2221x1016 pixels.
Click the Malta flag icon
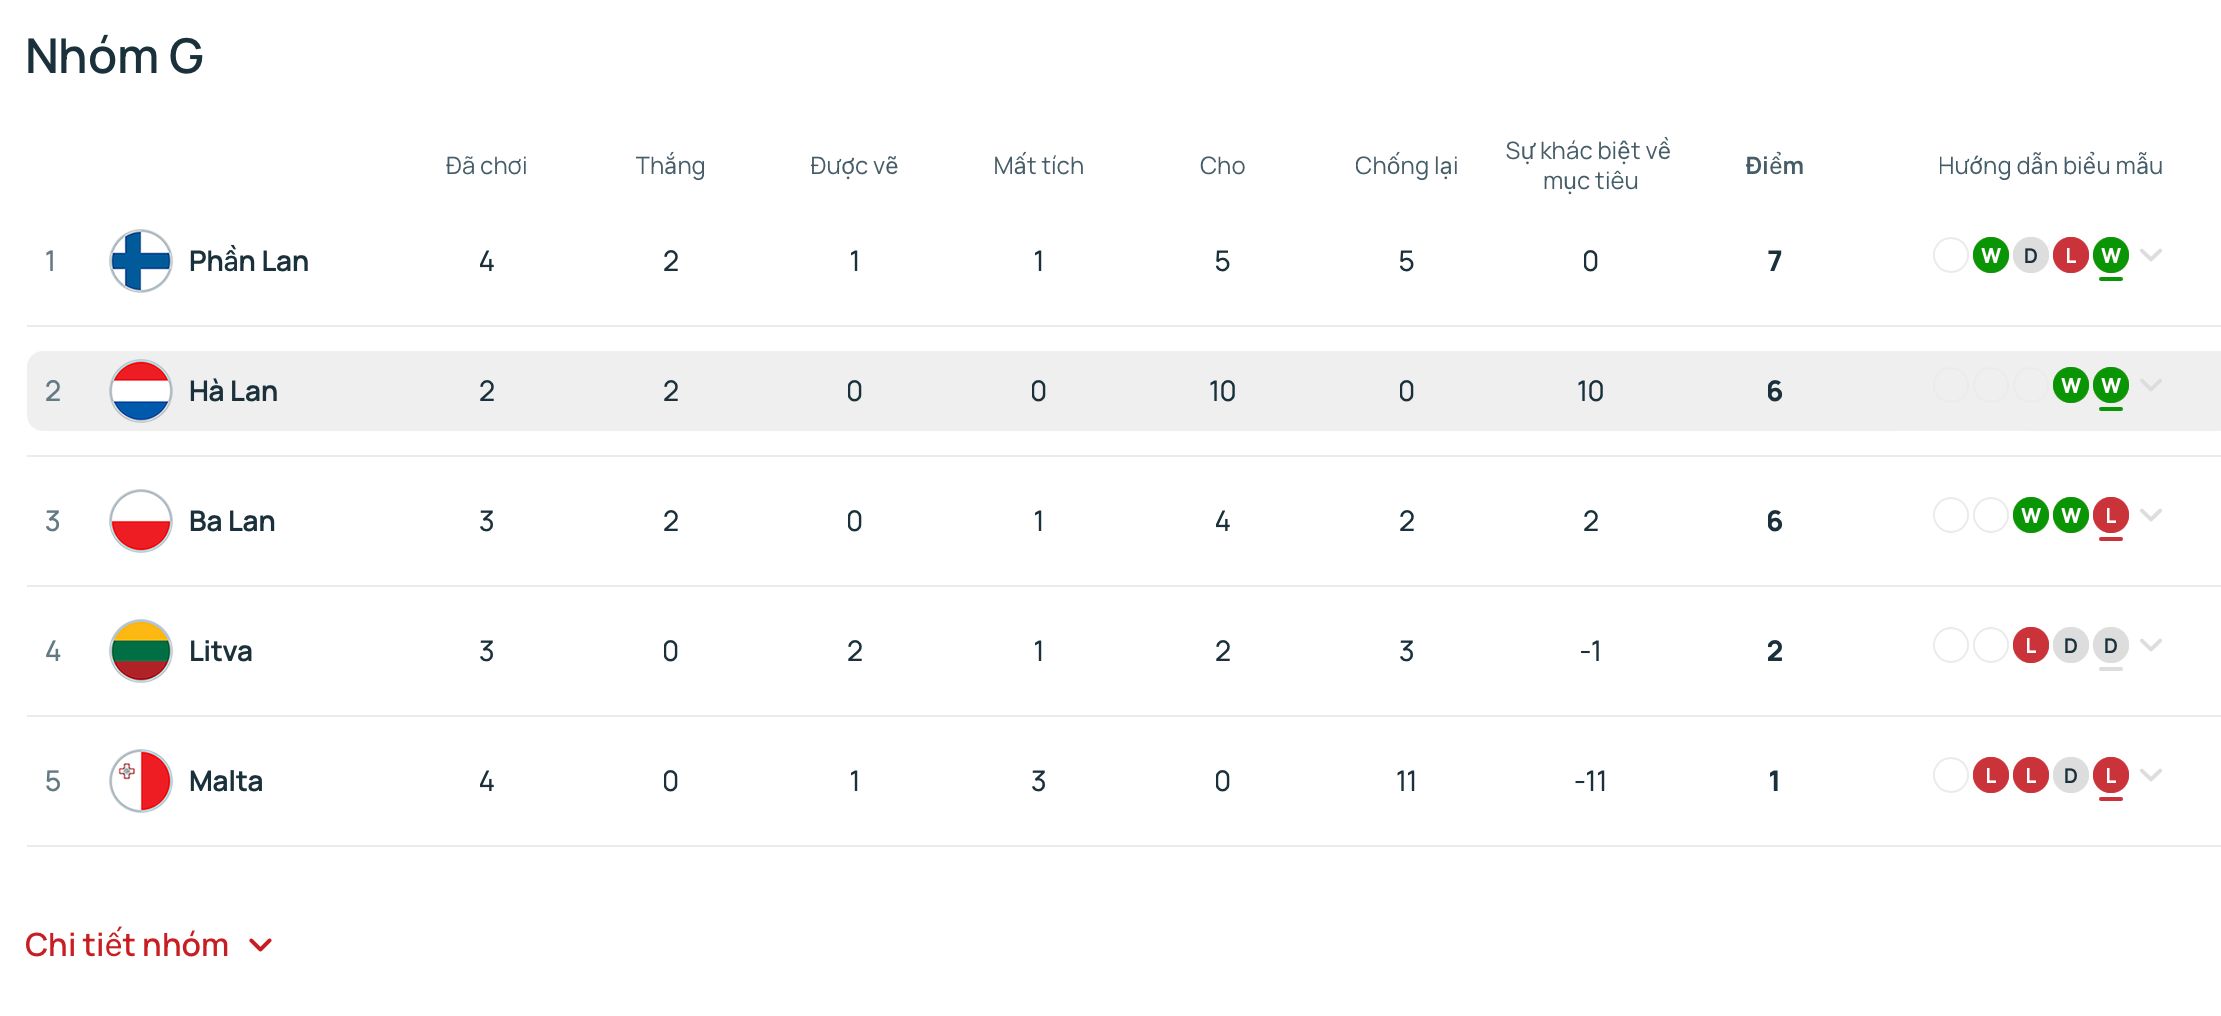click(x=141, y=781)
